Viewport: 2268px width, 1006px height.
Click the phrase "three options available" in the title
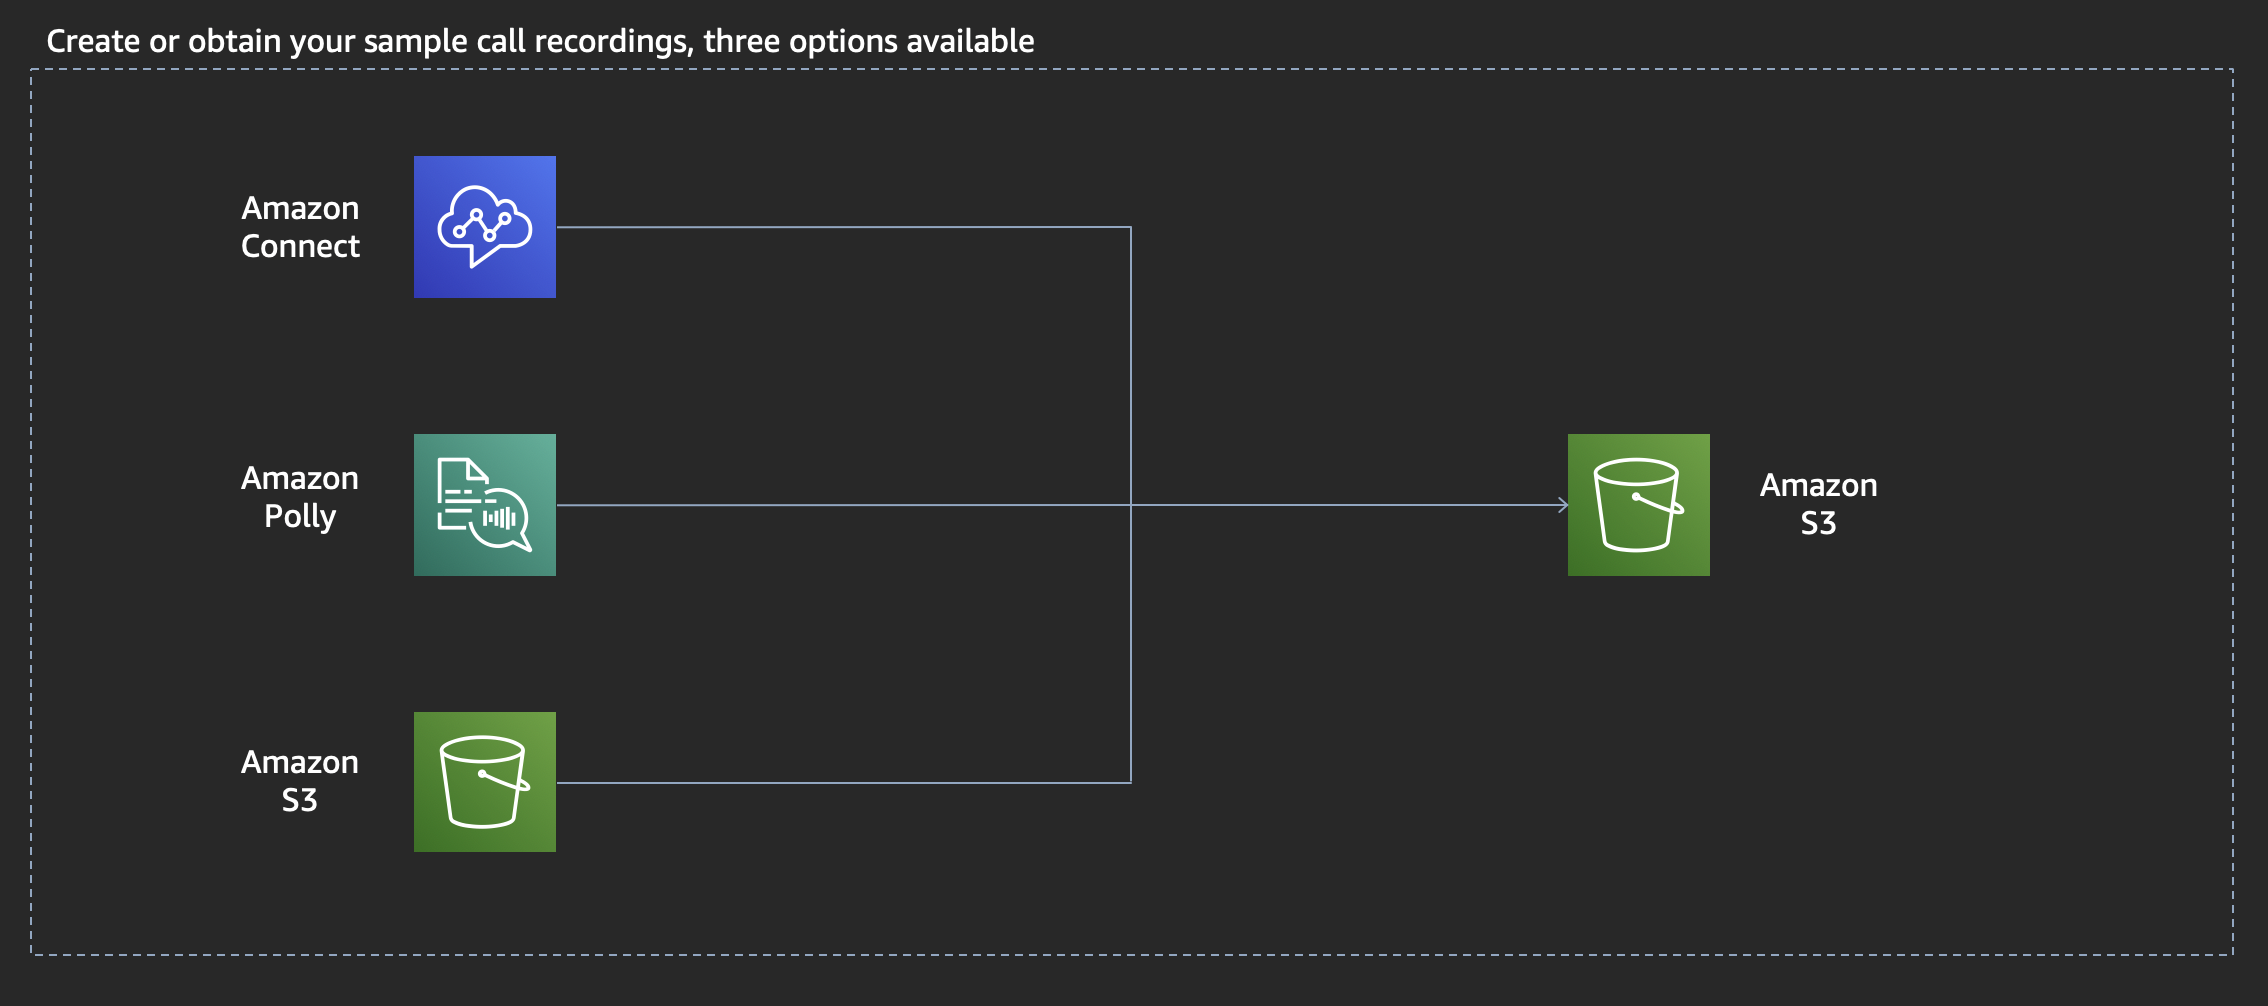868,41
